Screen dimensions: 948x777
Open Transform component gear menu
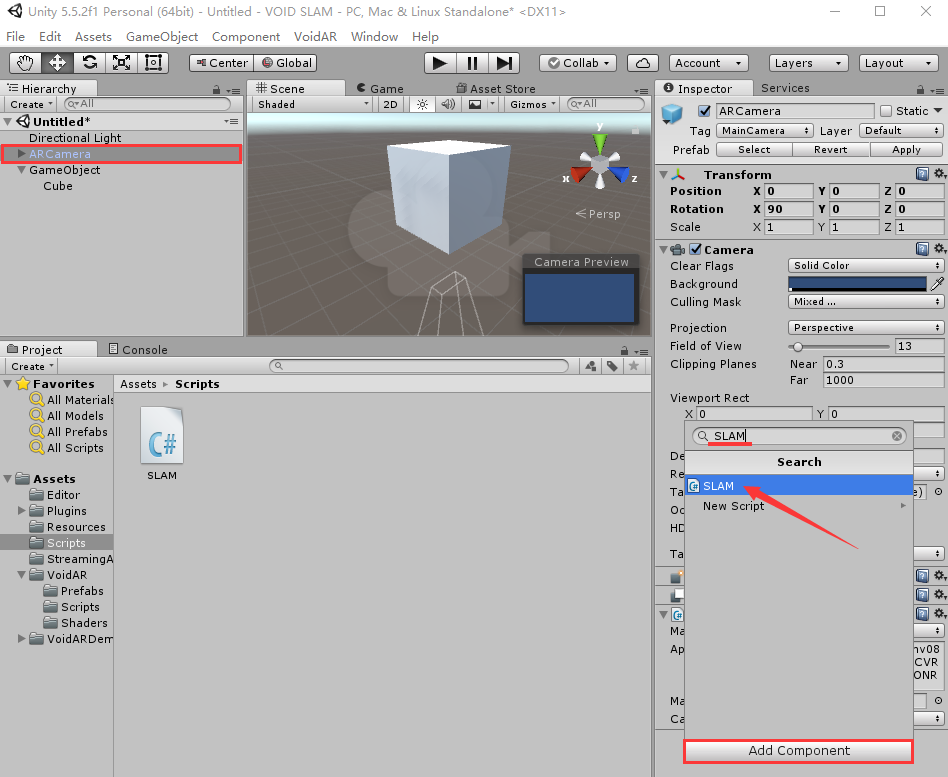[939, 174]
